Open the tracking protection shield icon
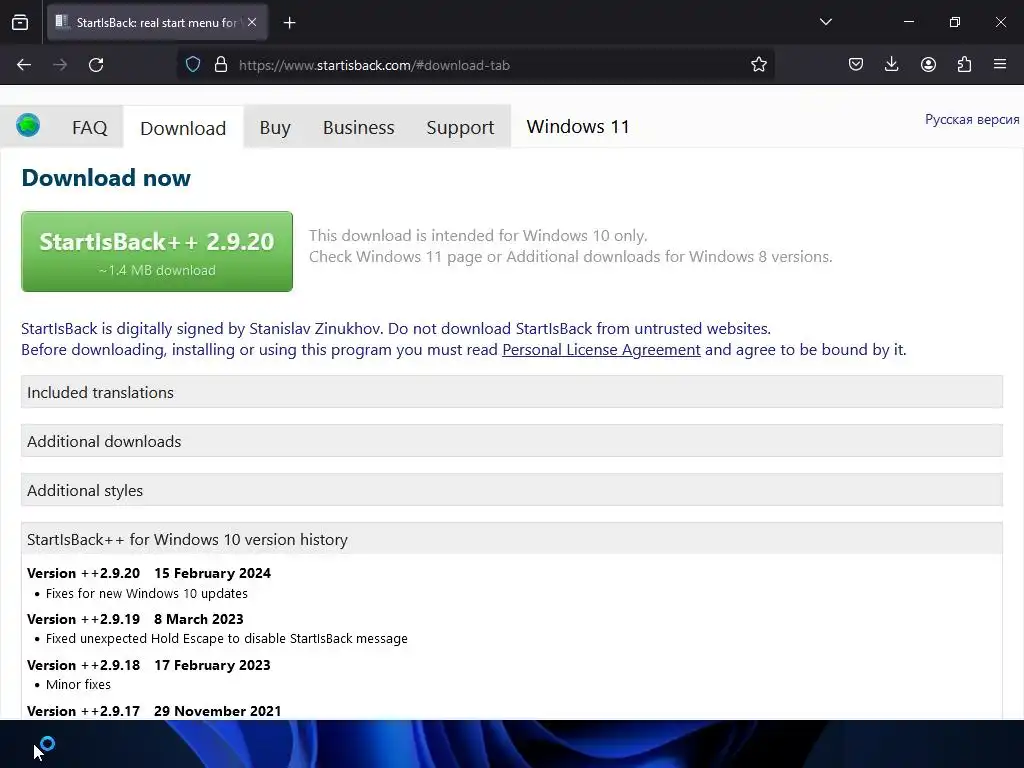Screen dimensions: 1024x768 click(193, 65)
